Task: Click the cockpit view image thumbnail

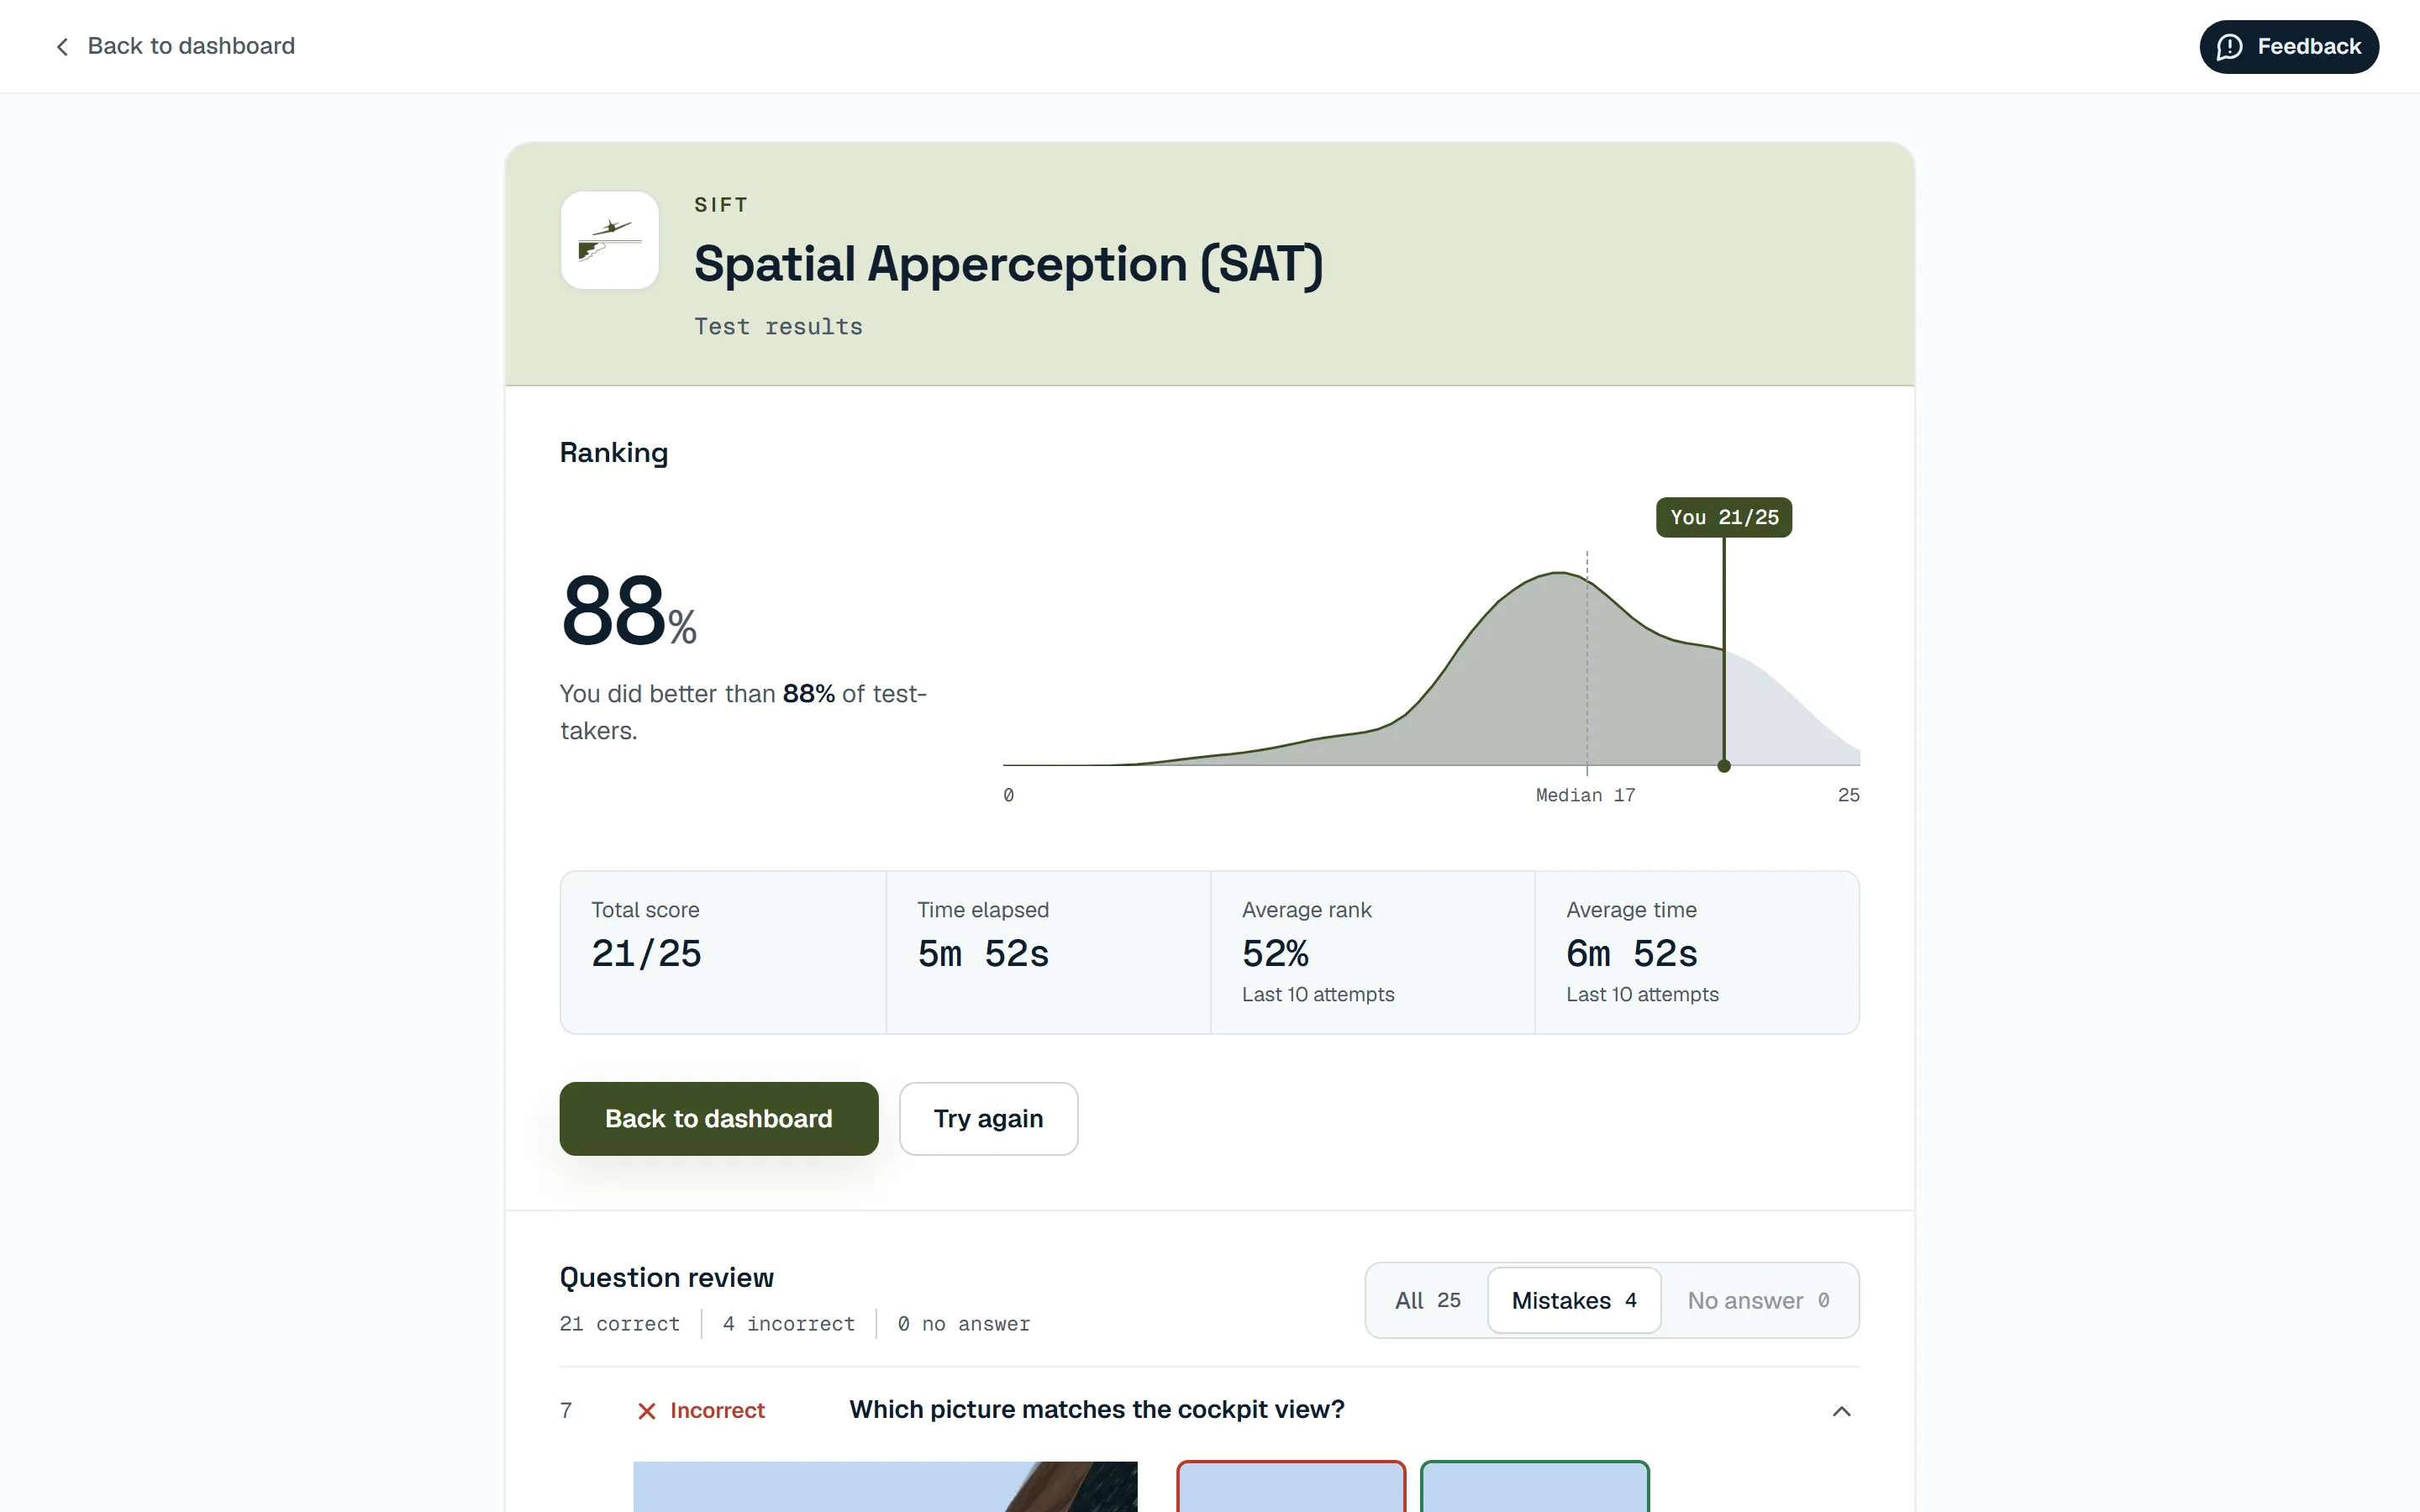Action: tap(885, 1487)
